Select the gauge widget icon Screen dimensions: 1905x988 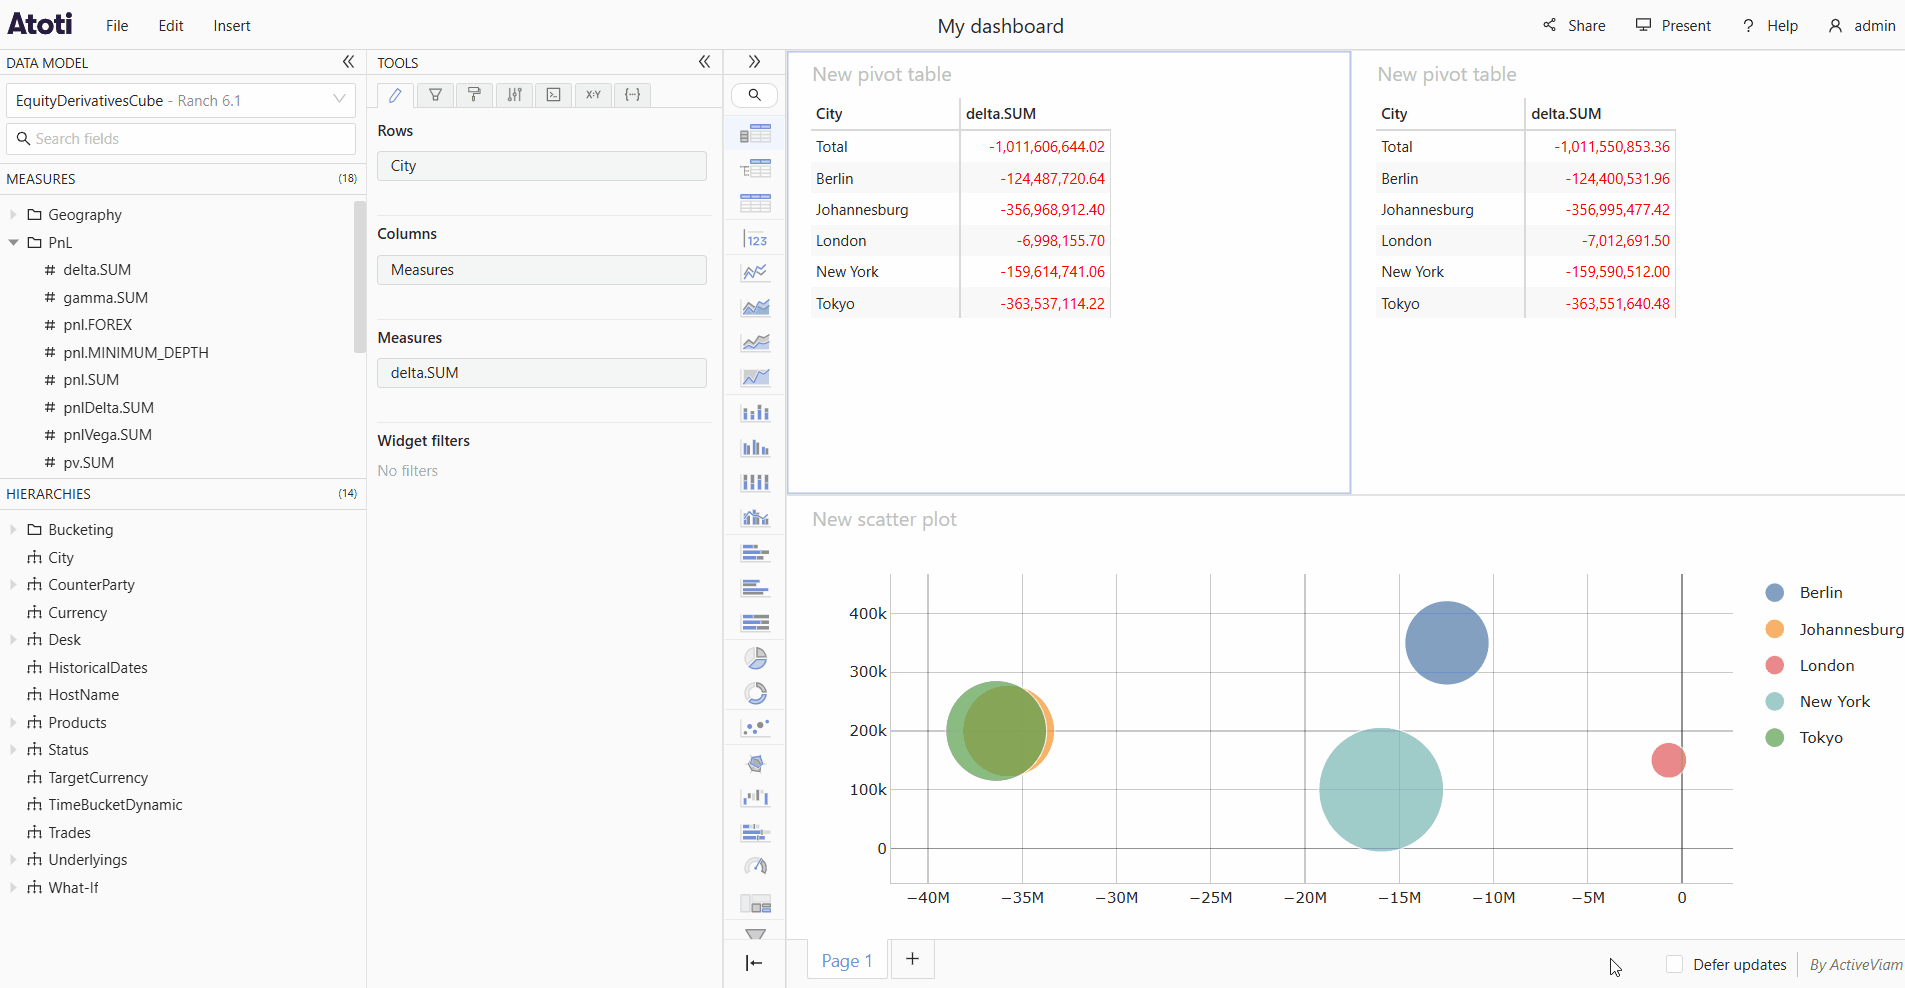click(x=756, y=867)
